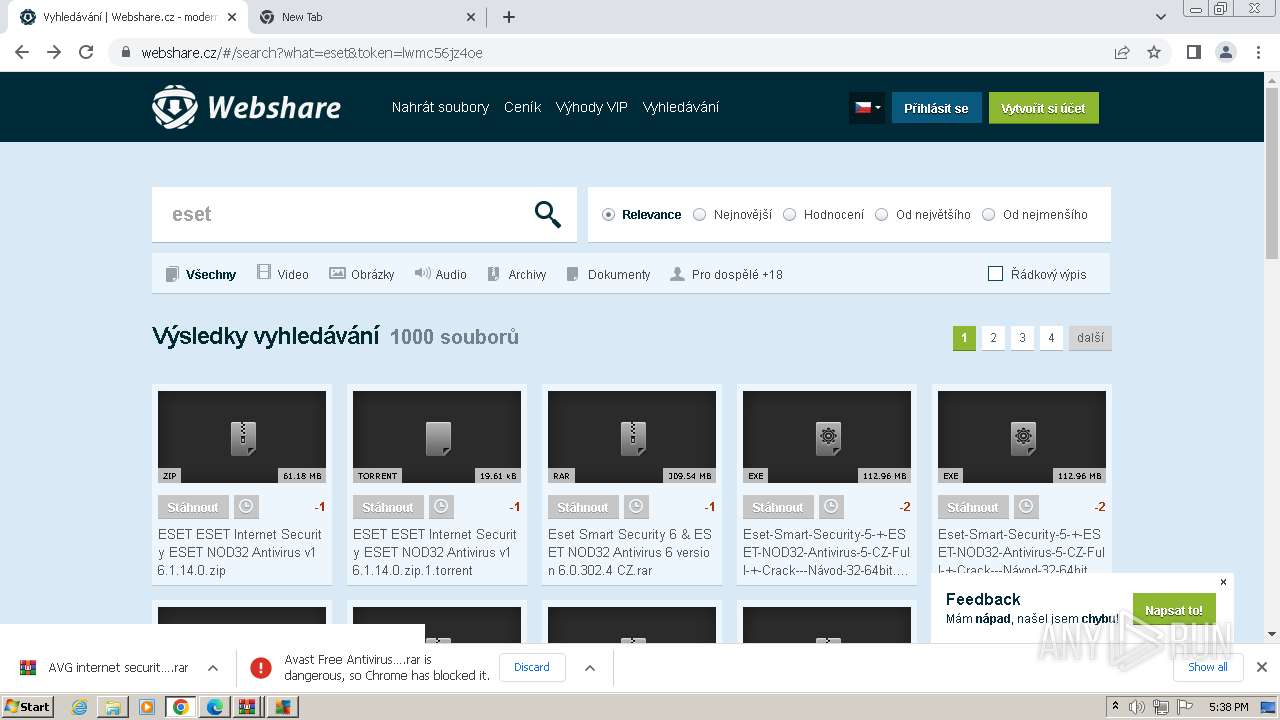Filter results by Audio
The width and height of the screenshot is (1280, 720).
coord(441,274)
